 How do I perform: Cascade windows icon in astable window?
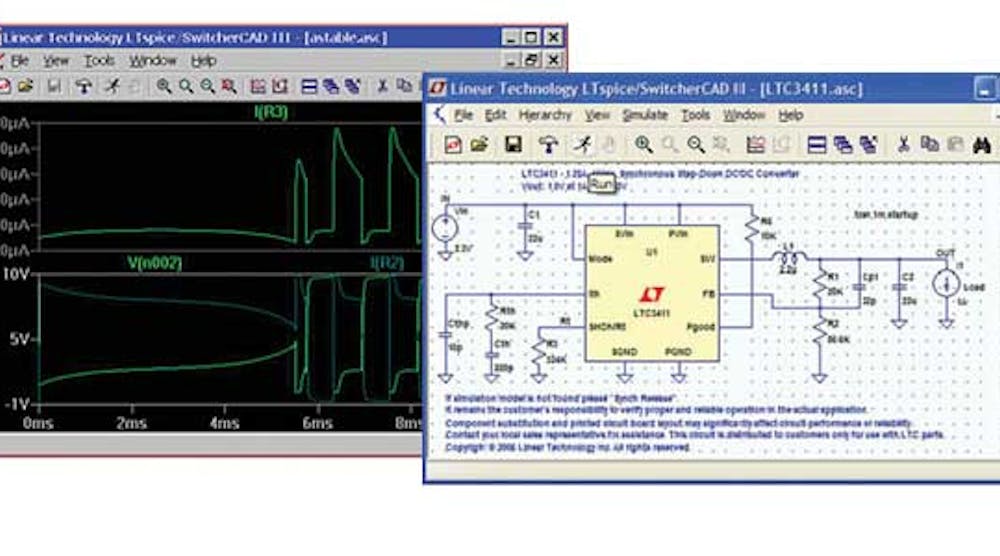pos(330,86)
